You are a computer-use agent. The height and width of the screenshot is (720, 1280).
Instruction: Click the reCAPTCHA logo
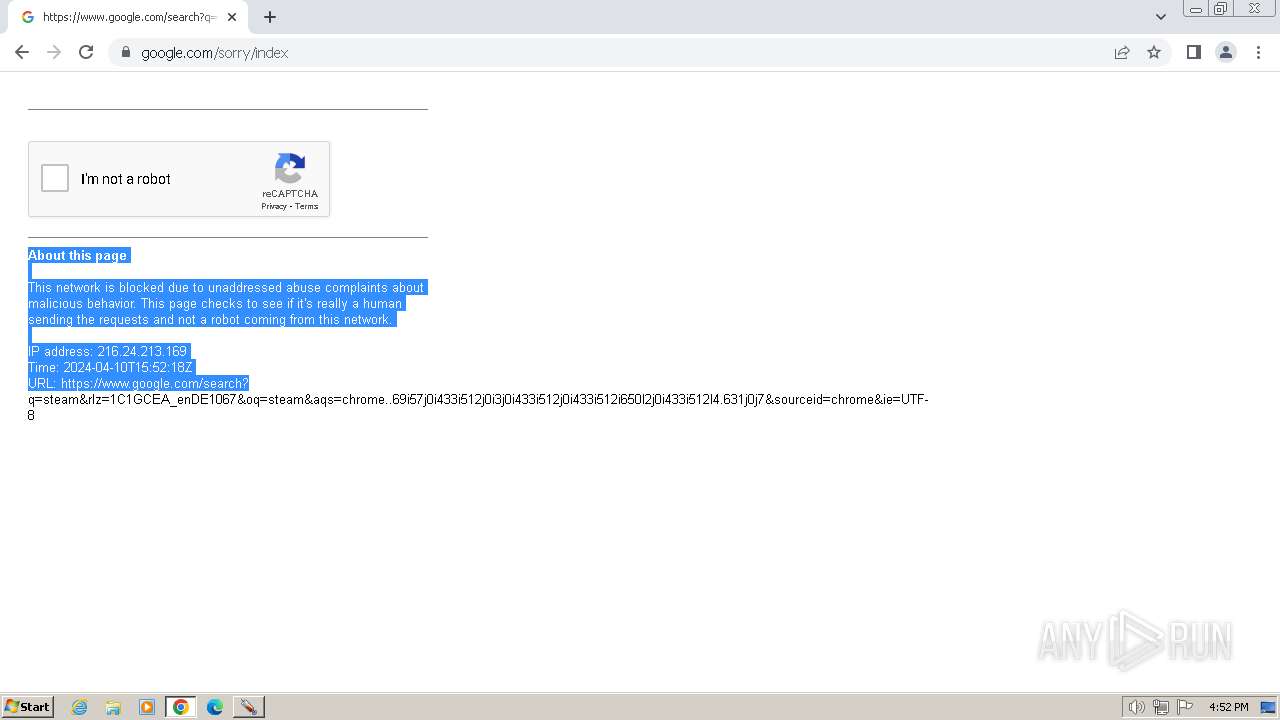pyautogui.click(x=290, y=169)
